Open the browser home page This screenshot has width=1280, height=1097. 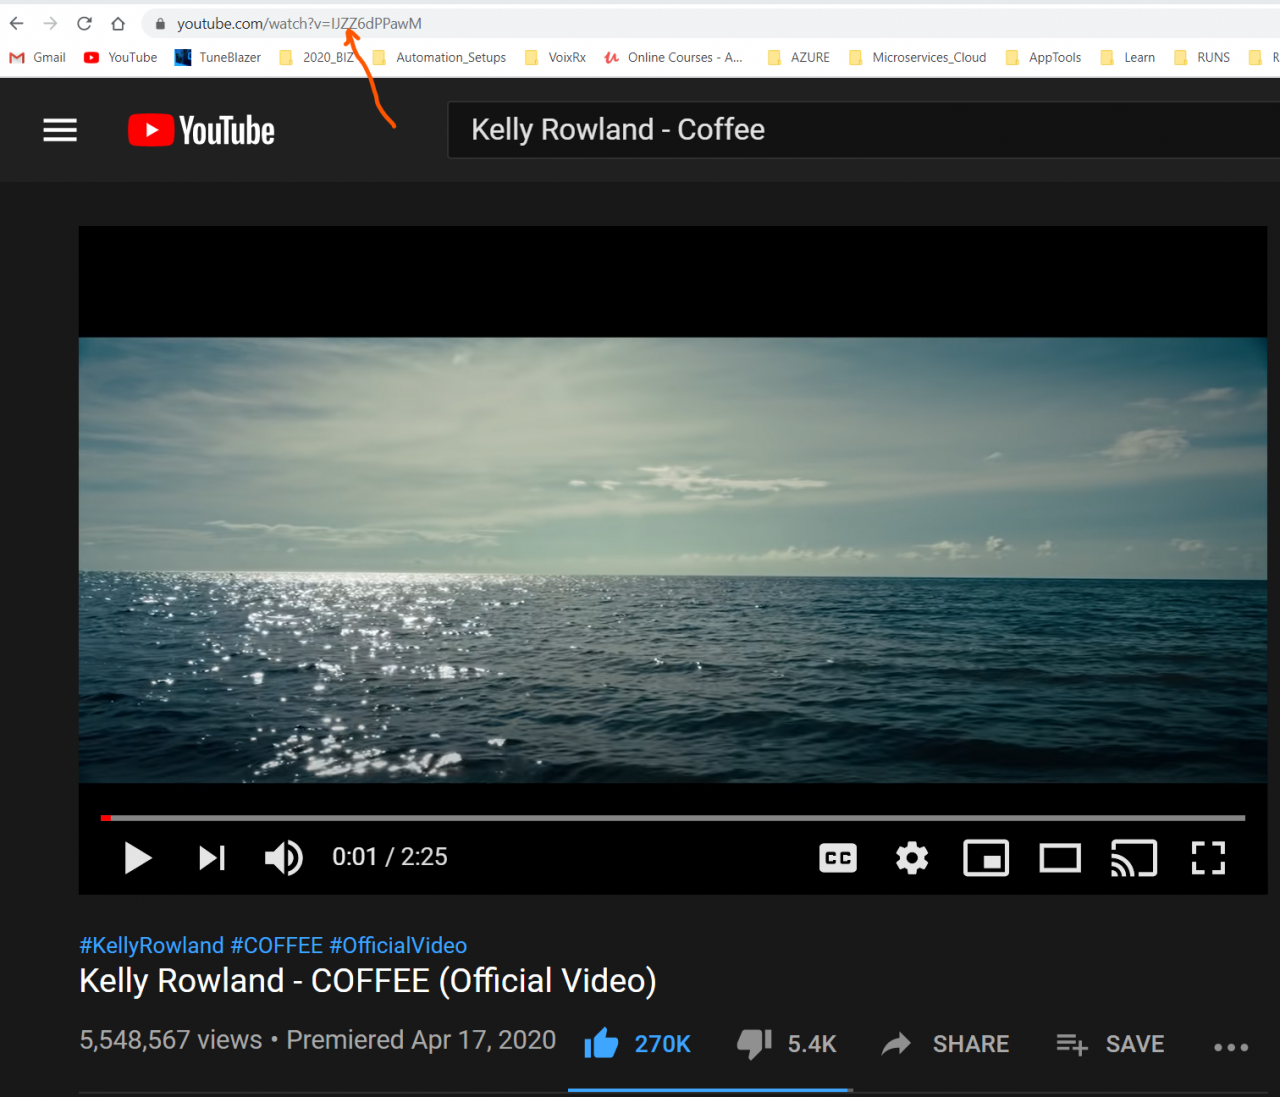pos(118,23)
